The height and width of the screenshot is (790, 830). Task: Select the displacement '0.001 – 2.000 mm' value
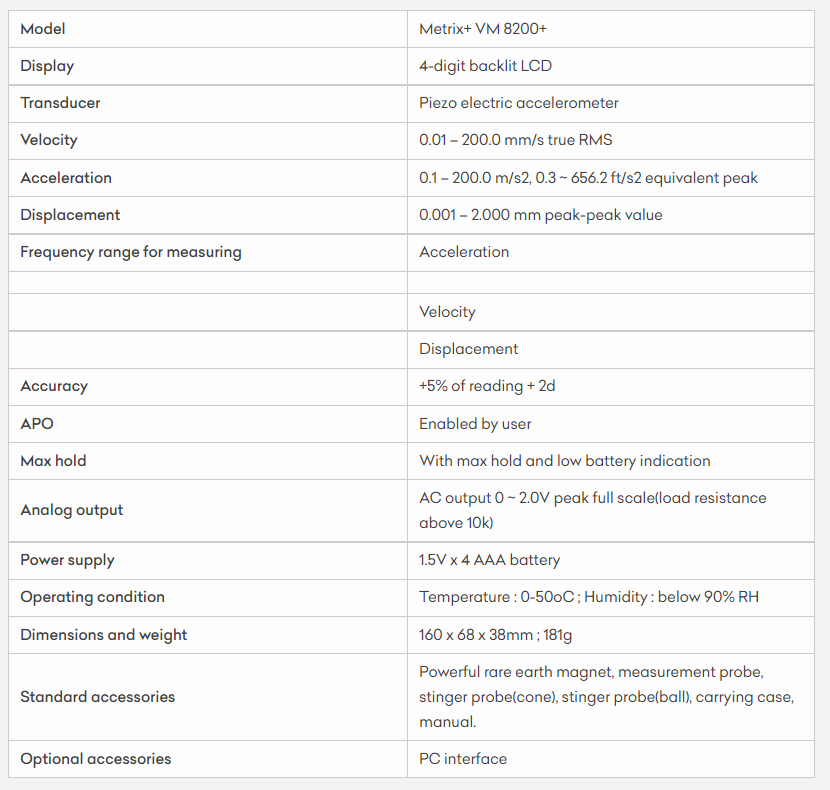click(540, 215)
